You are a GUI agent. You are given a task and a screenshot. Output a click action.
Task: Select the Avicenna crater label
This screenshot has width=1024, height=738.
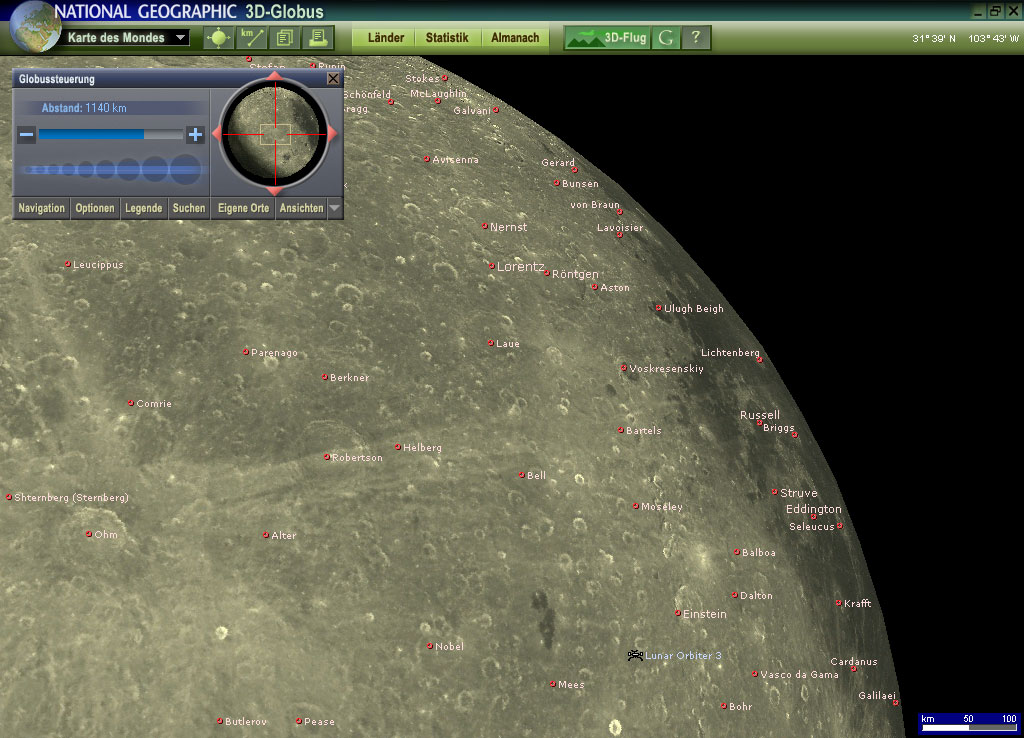tap(455, 159)
